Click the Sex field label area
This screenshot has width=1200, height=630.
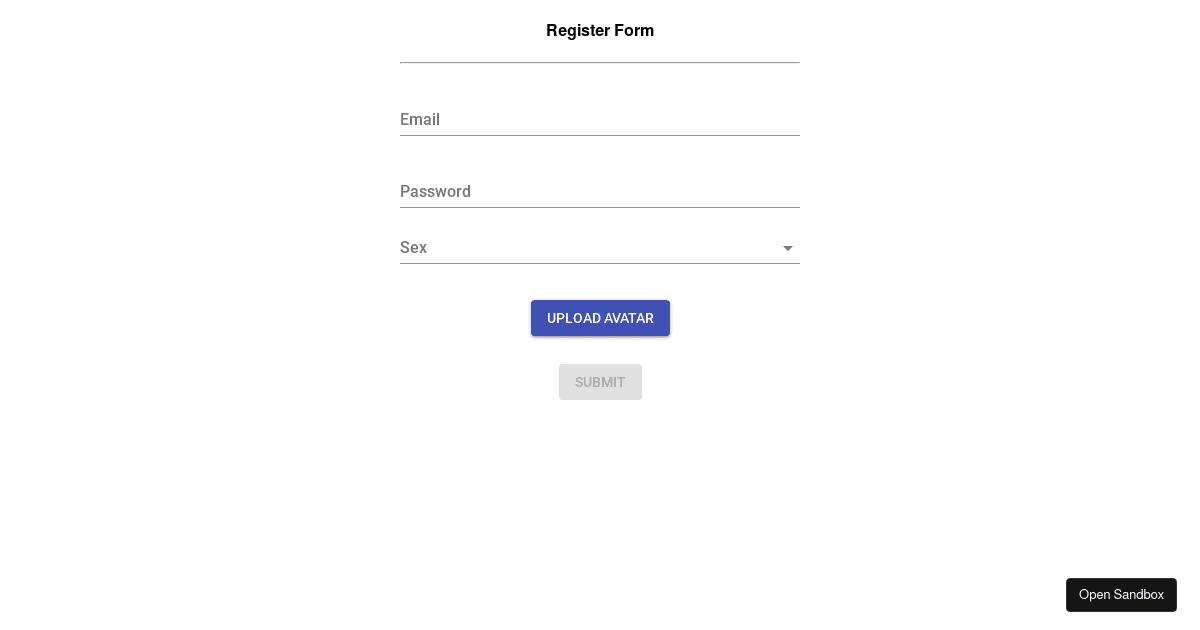coord(413,248)
